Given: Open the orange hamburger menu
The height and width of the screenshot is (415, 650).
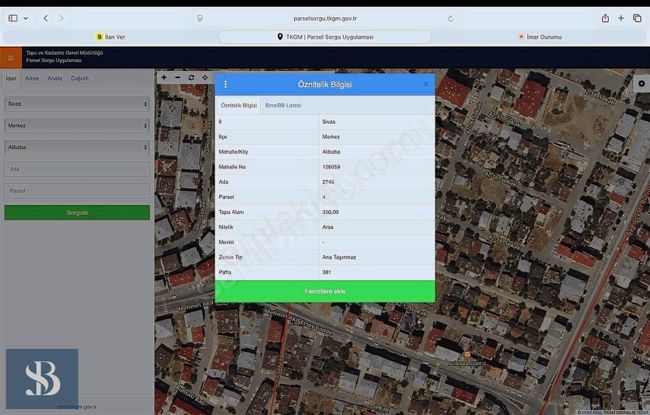Looking at the screenshot, I should click(x=11, y=58).
